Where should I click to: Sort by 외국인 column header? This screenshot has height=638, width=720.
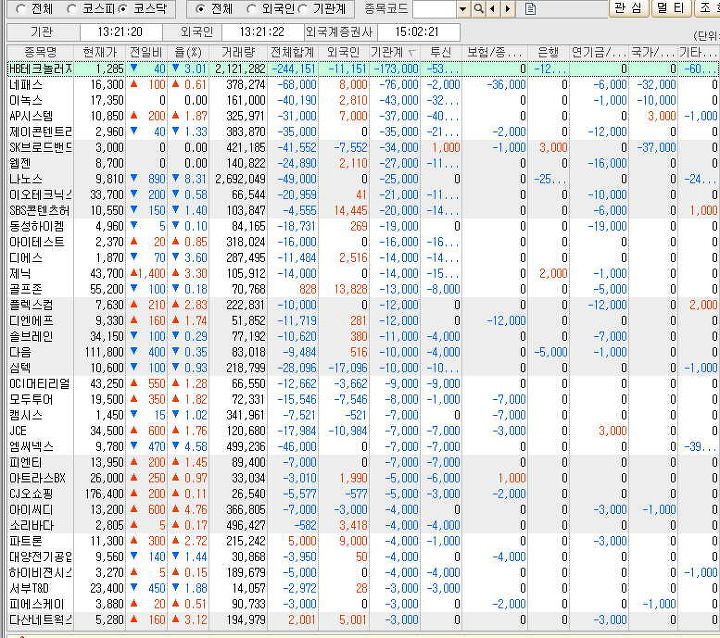(x=344, y=52)
